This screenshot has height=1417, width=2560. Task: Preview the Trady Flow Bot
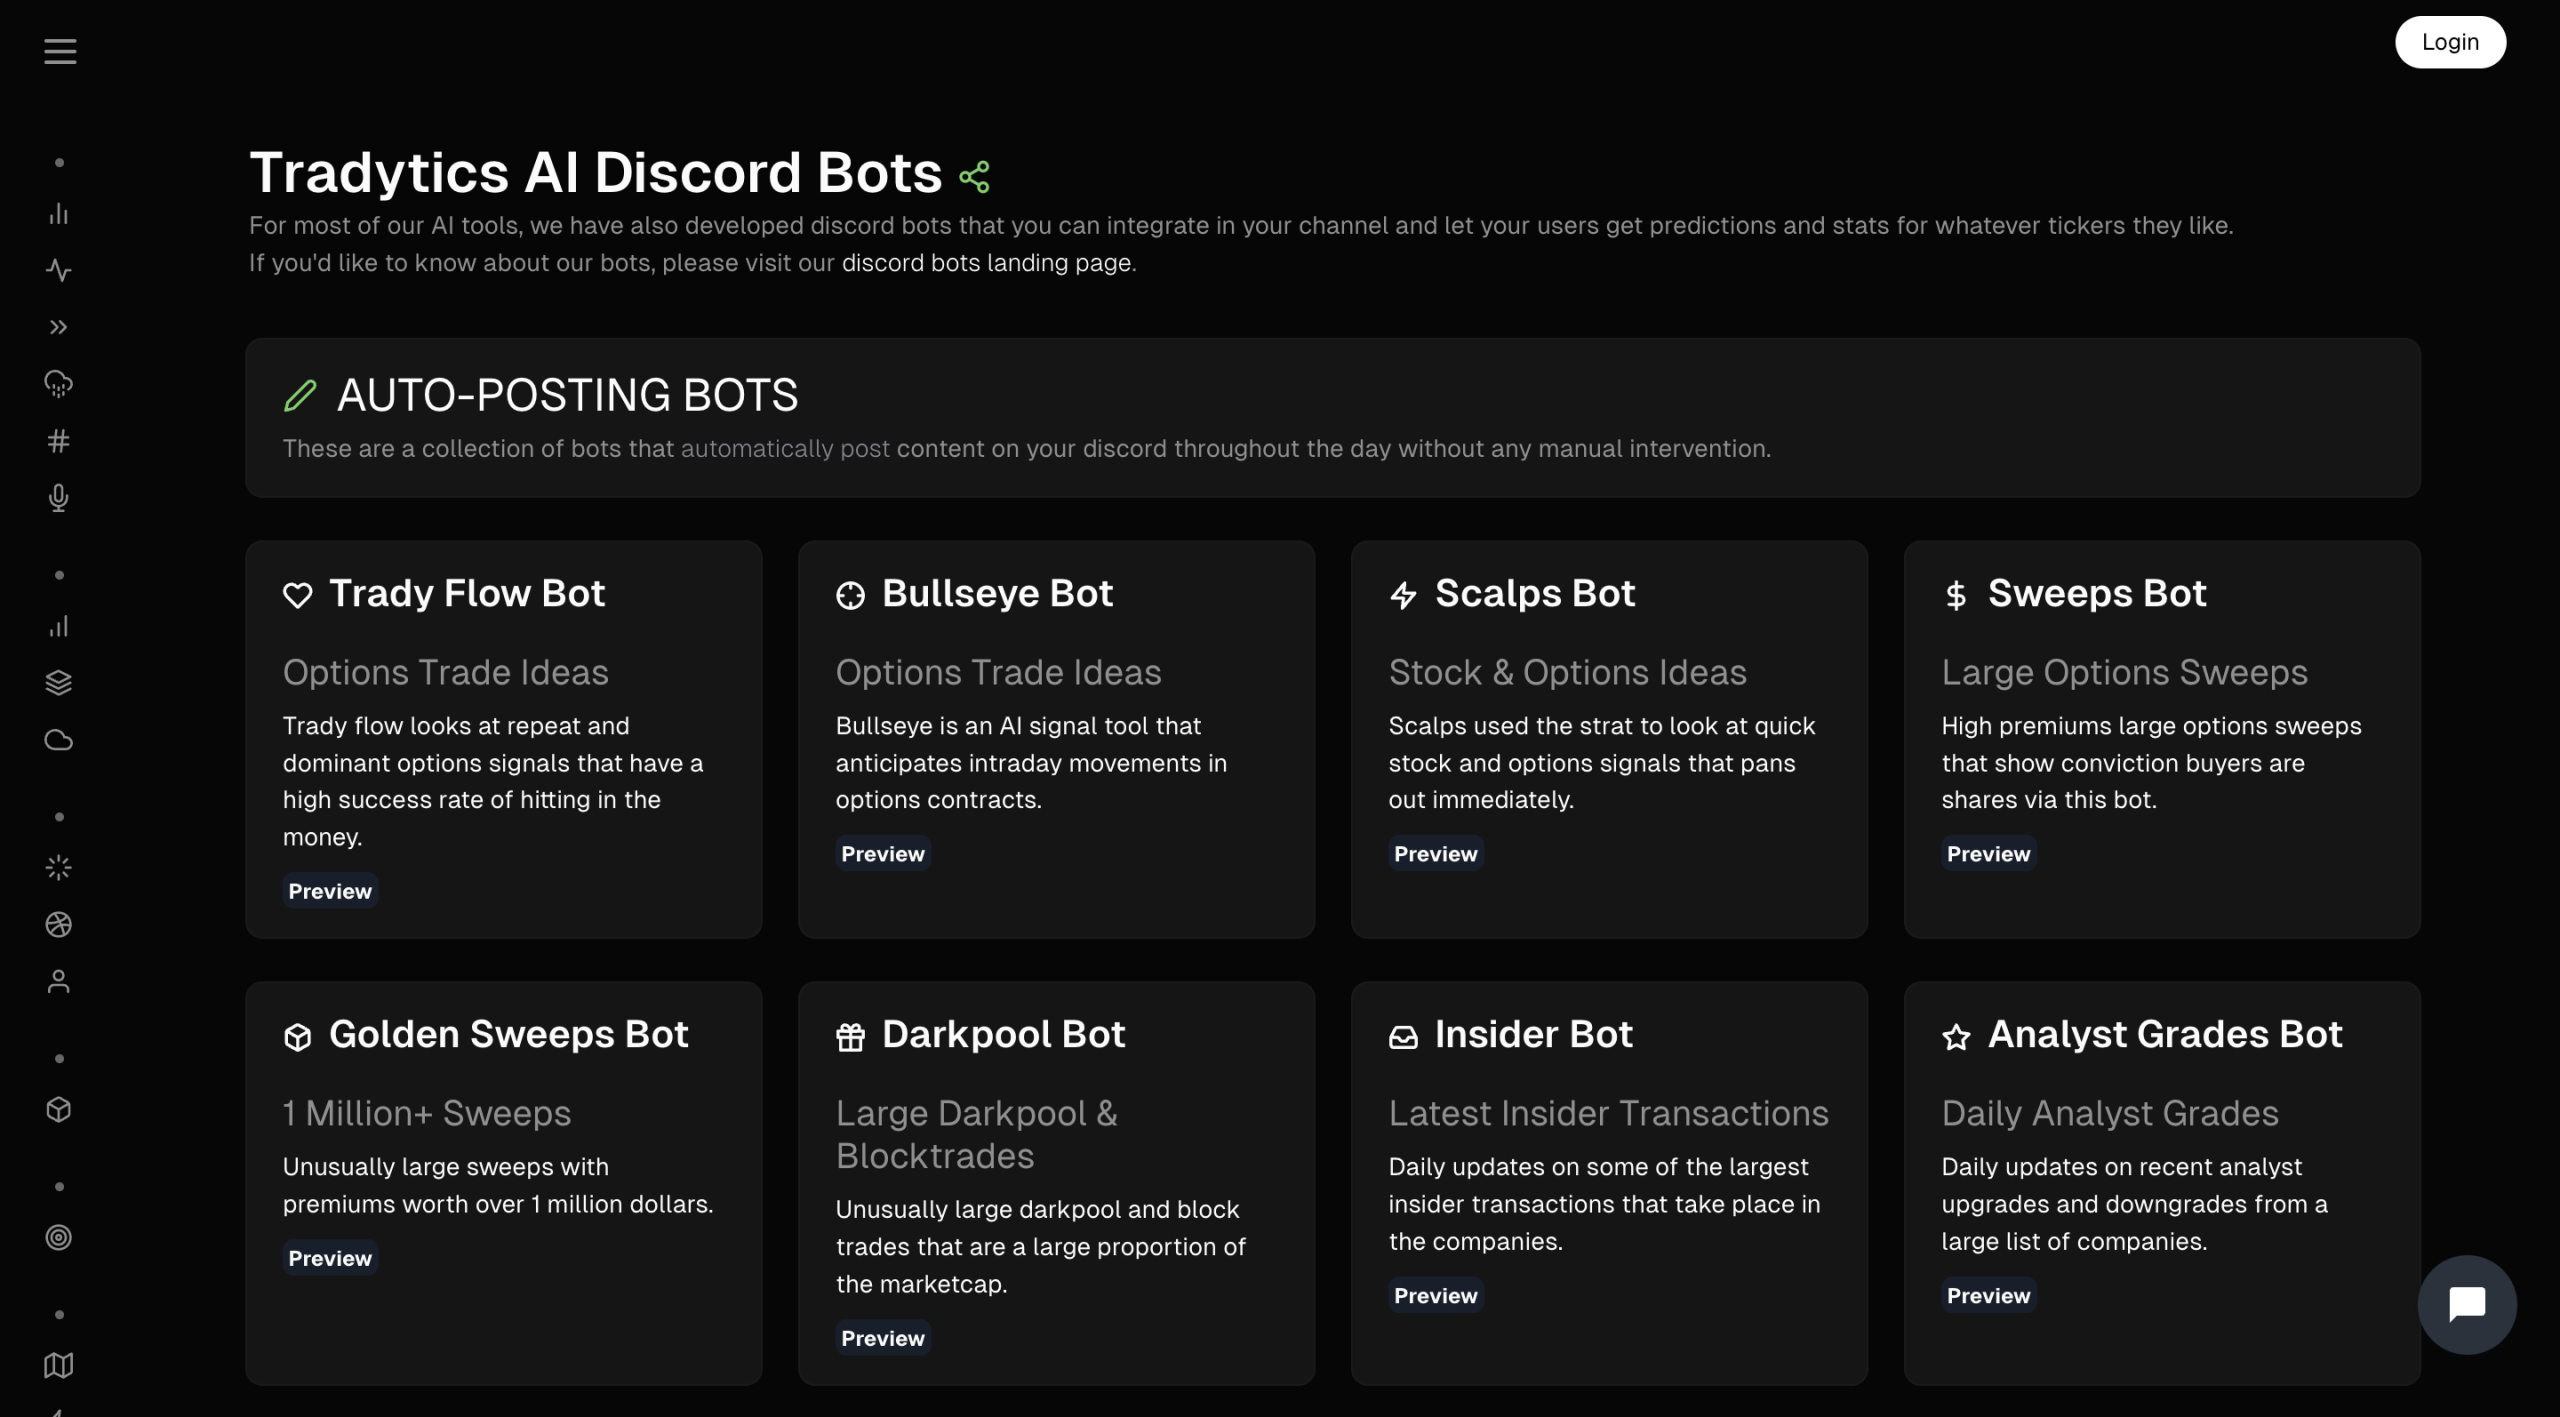coord(330,891)
